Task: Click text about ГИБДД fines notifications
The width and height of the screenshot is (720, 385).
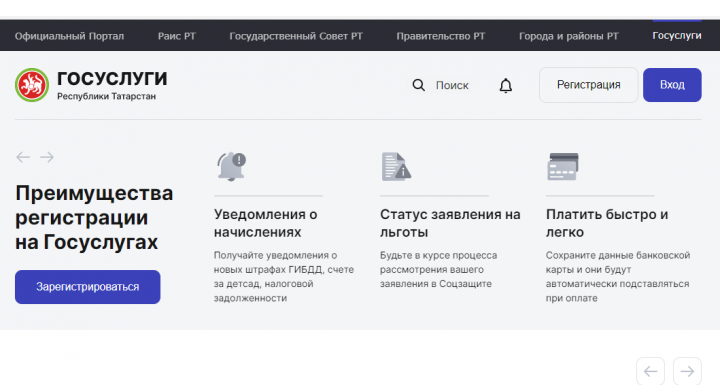Action: tap(284, 277)
